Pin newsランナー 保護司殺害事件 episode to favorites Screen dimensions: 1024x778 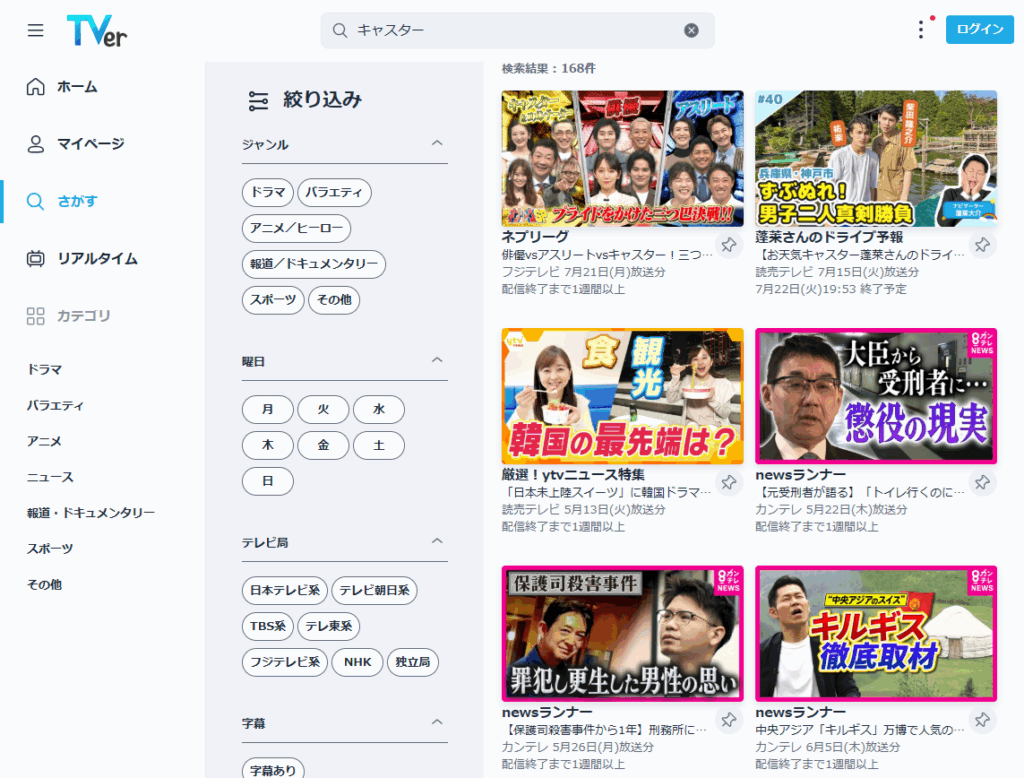pyautogui.click(x=728, y=720)
